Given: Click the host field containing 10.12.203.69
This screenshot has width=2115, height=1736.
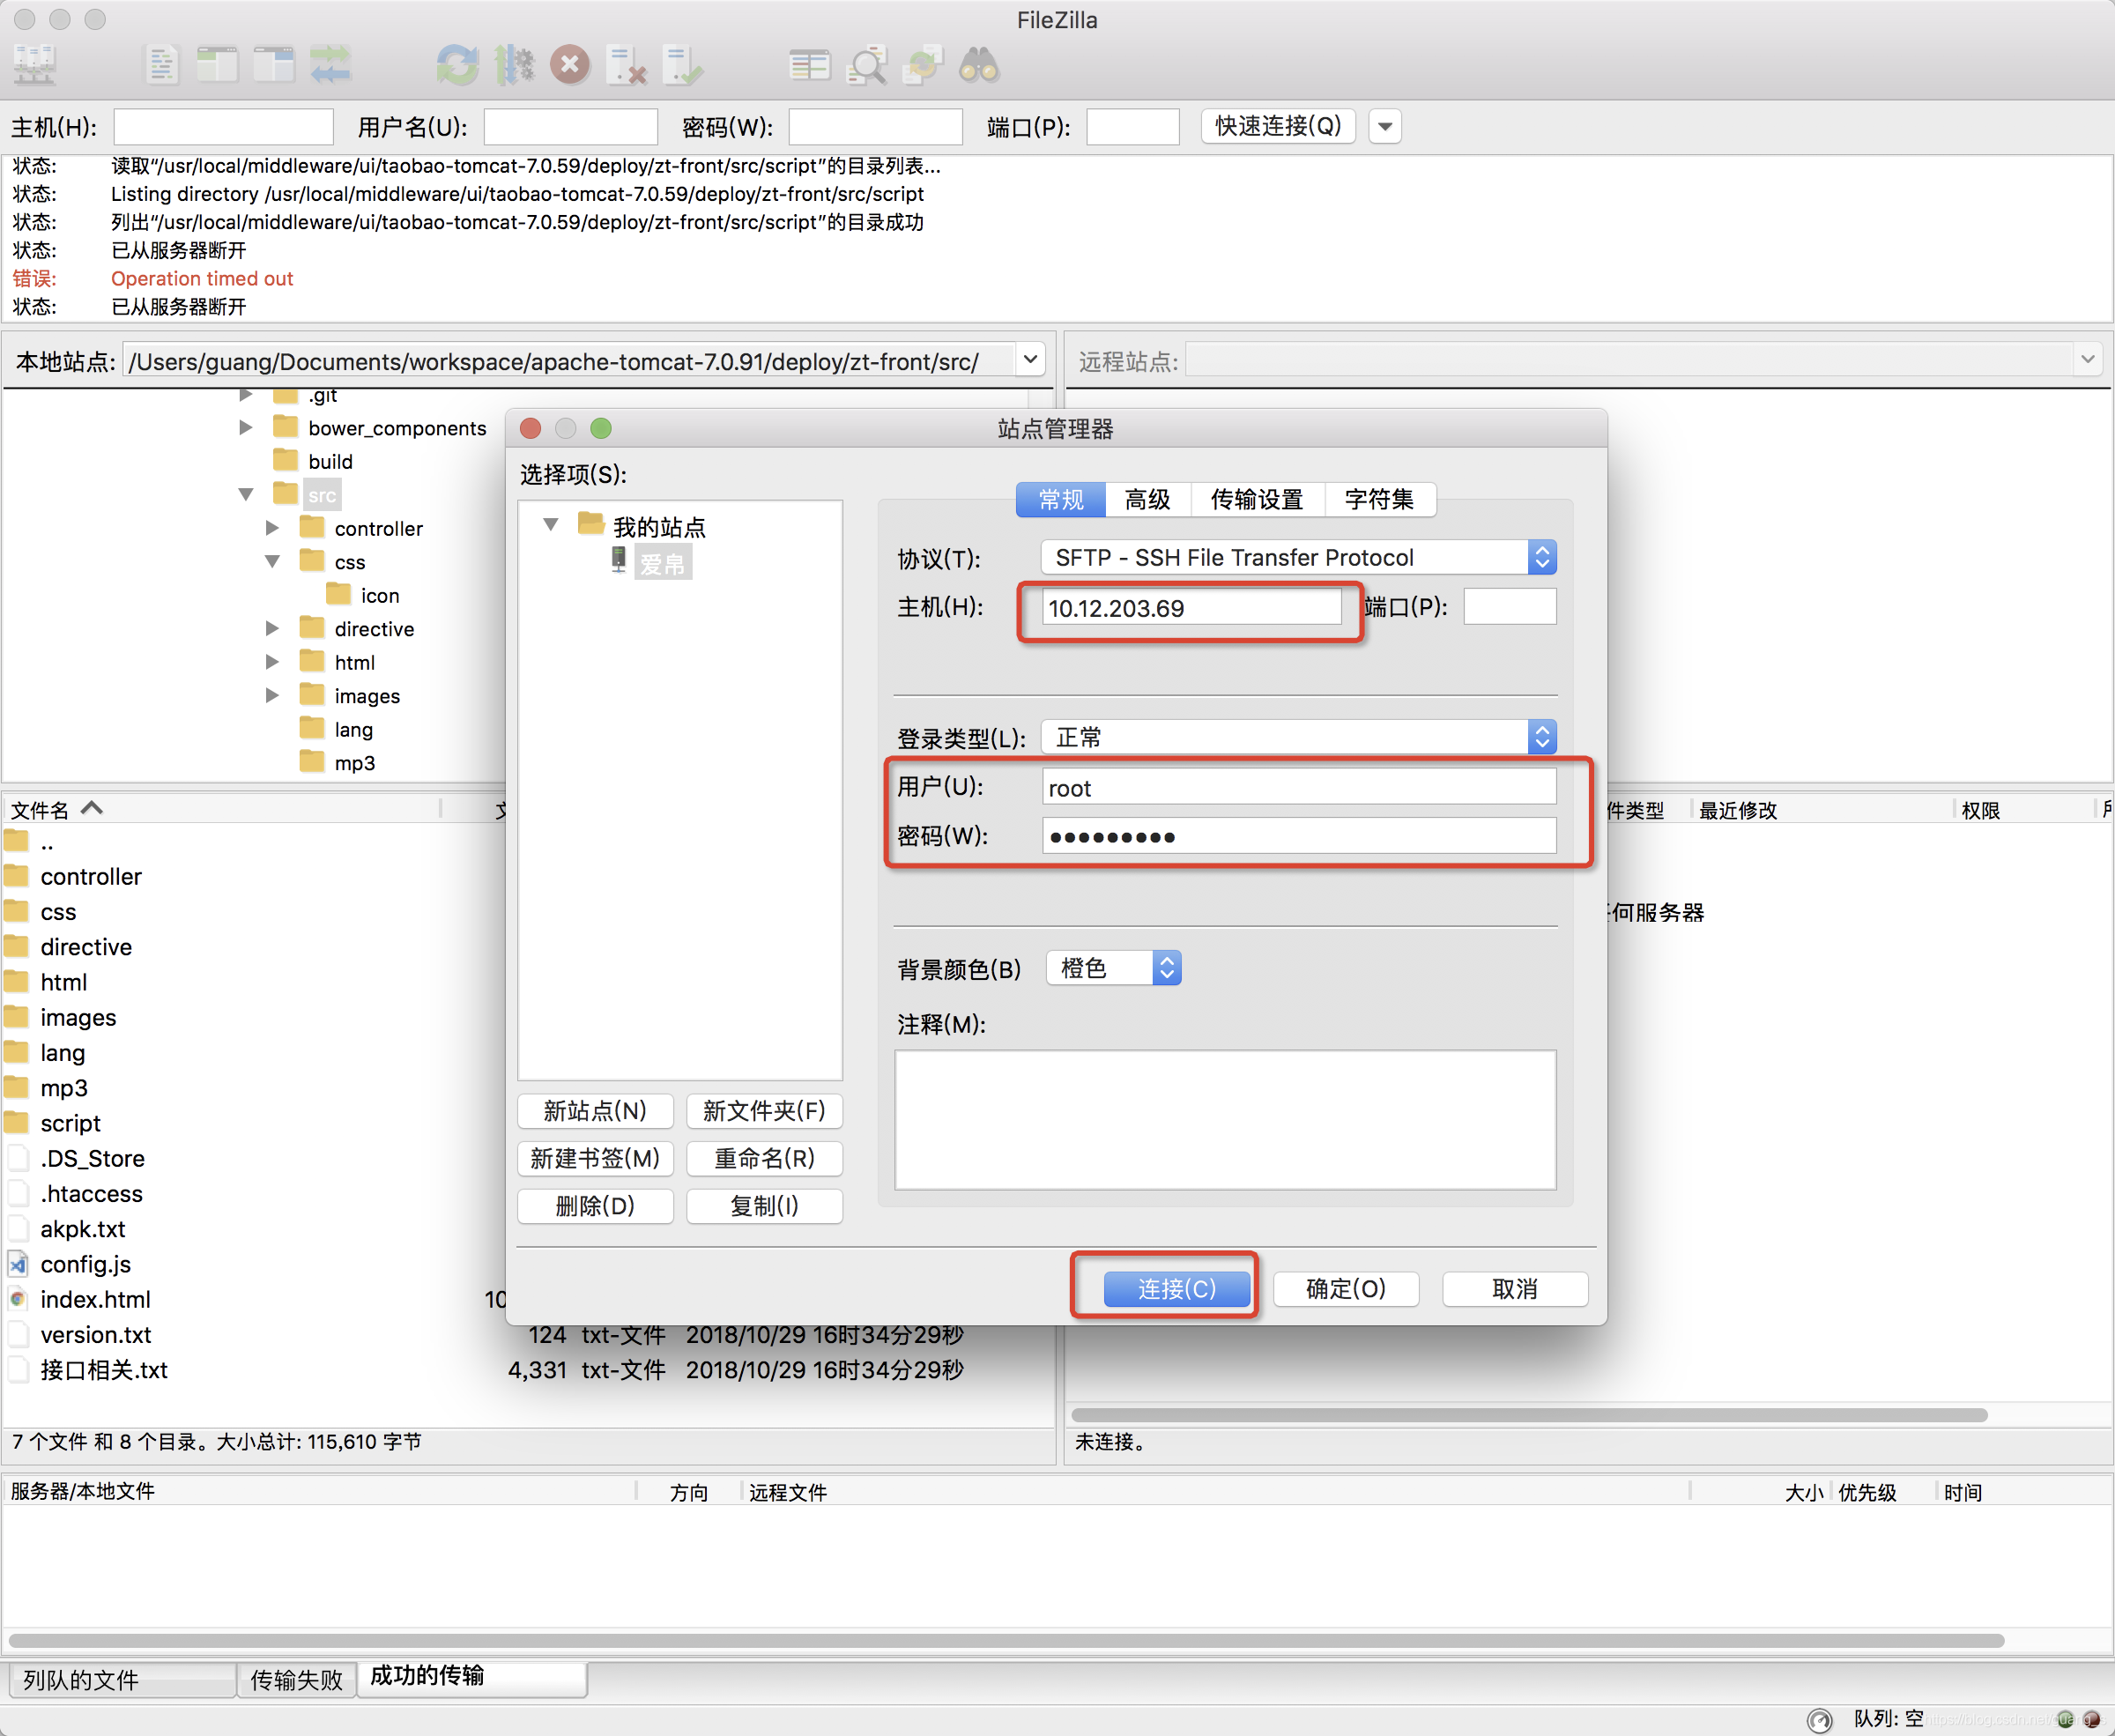Looking at the screenshot, I should click(1191, 608).
